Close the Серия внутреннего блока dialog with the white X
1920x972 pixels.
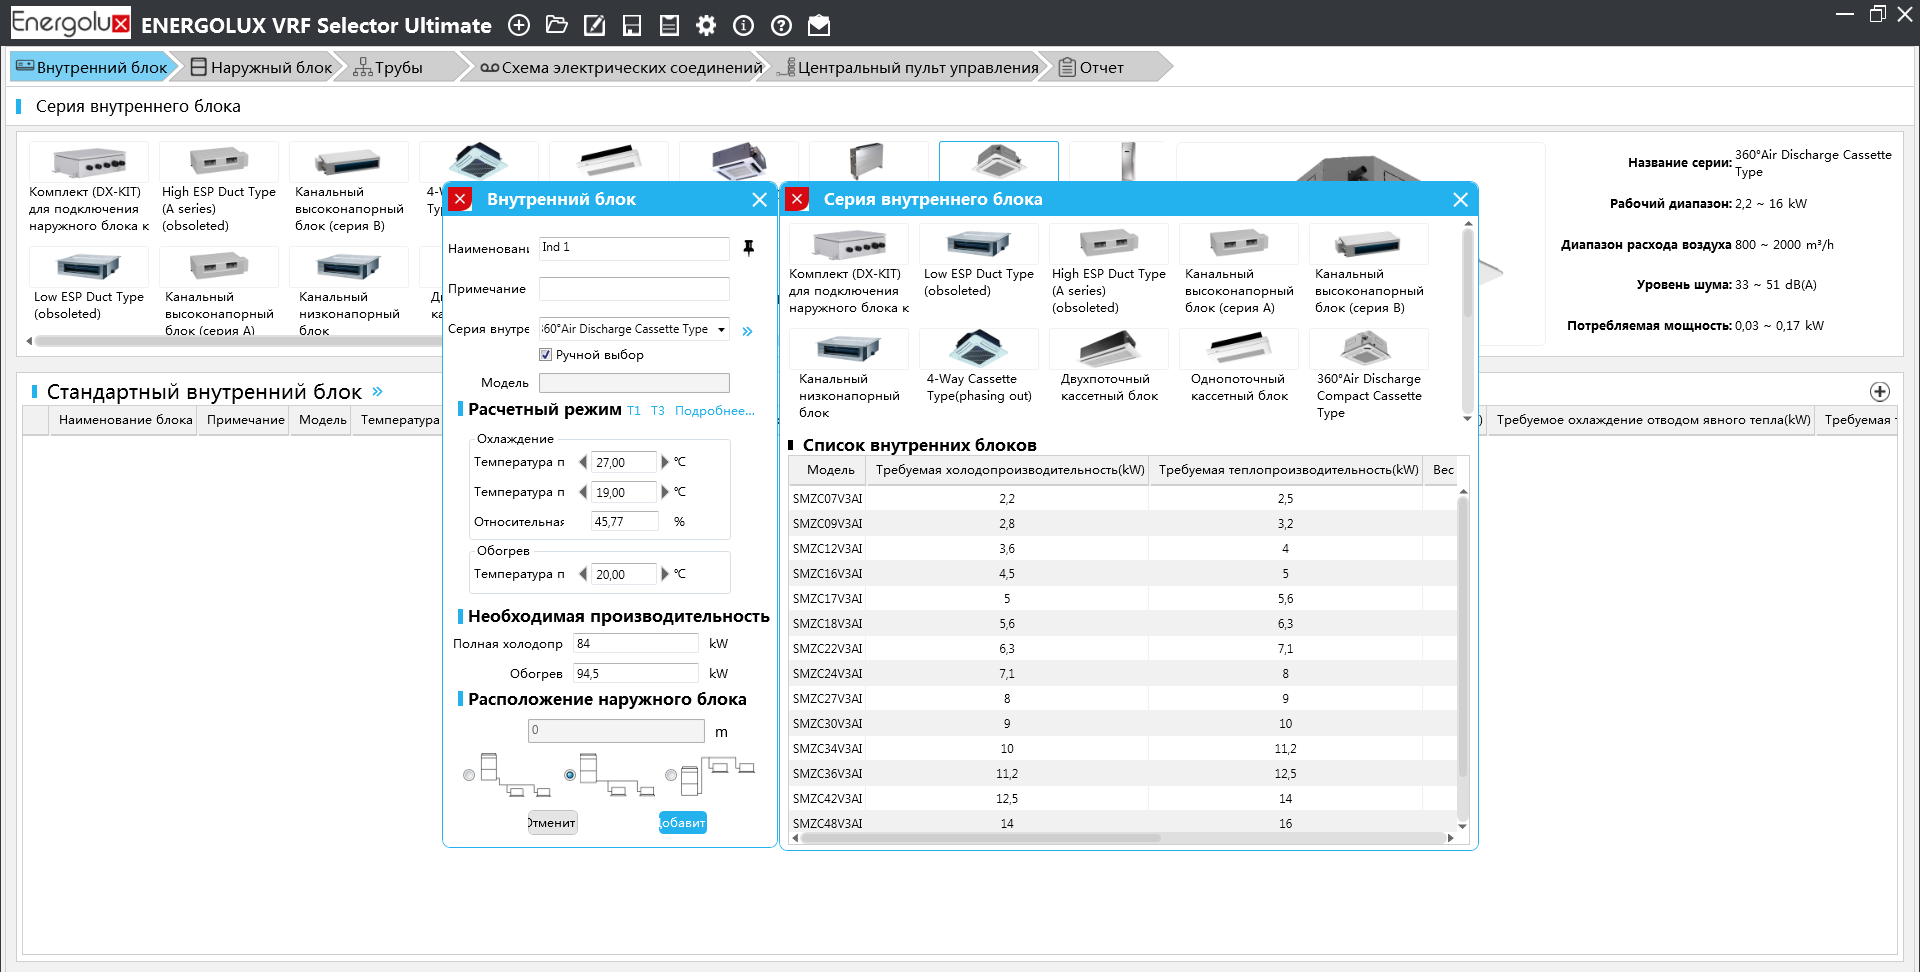(1460, 200)
